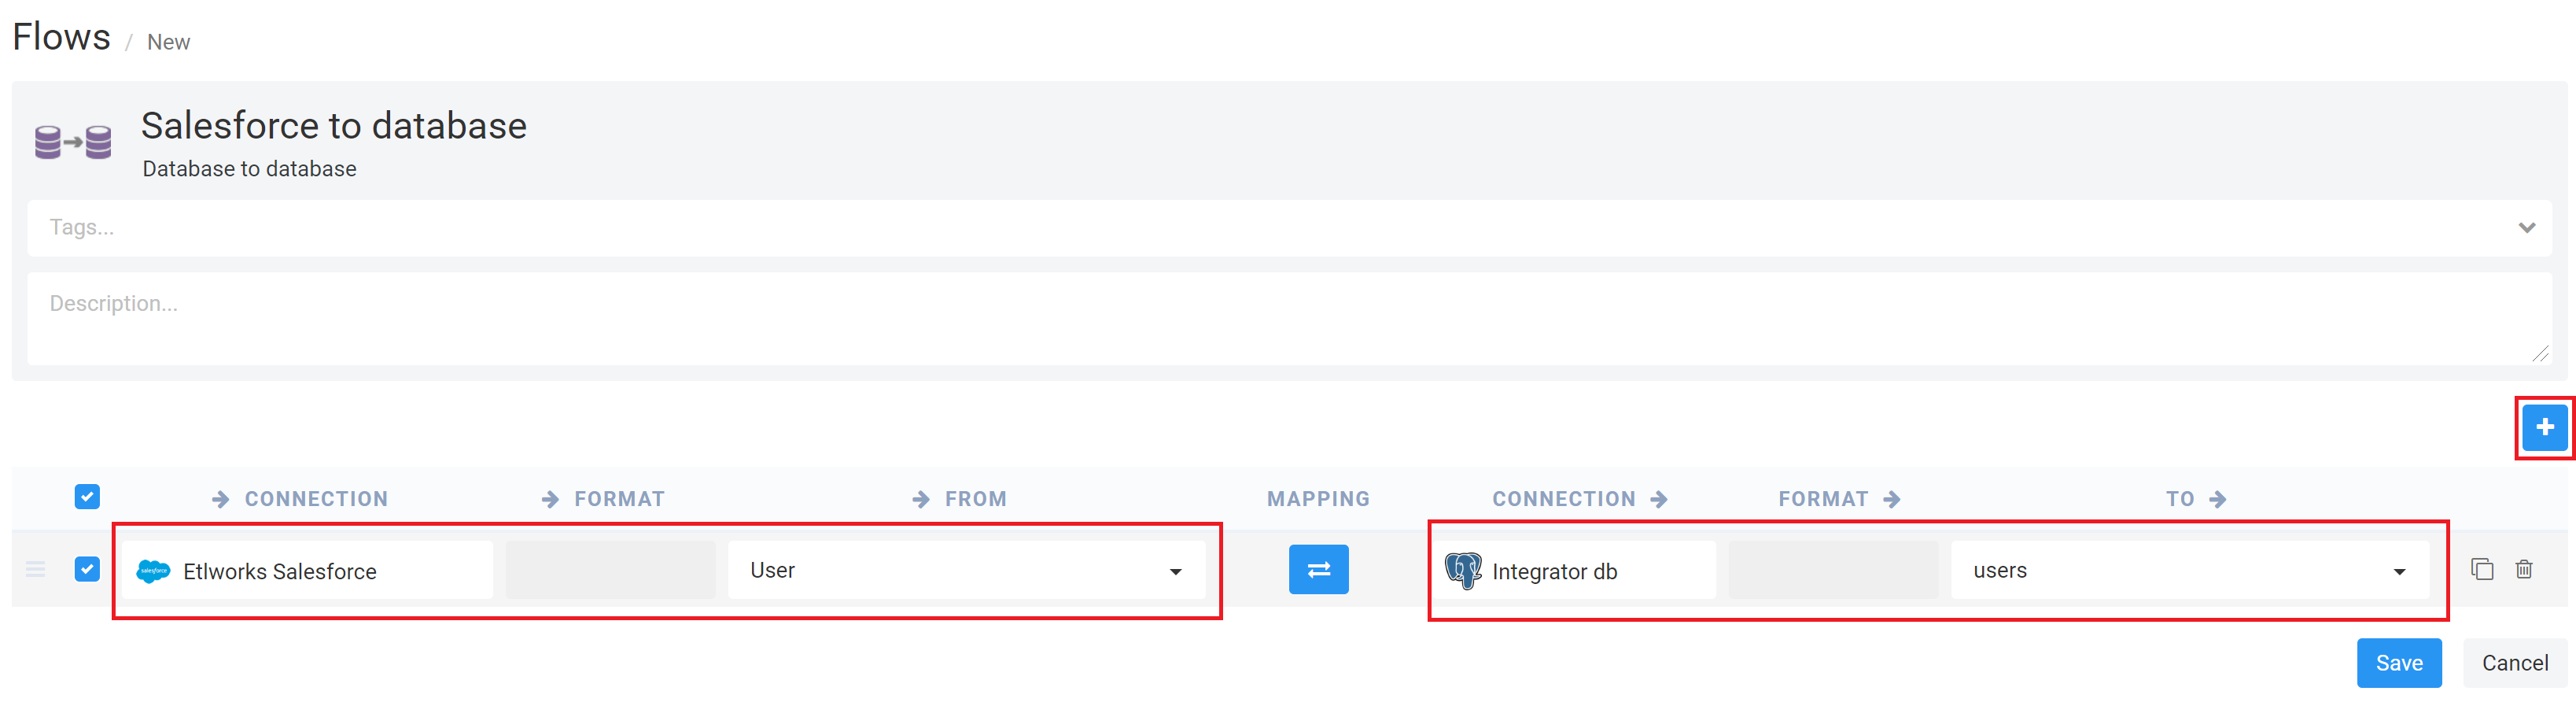
Task: Grab the row reorder handle icon
Action: [36, 569]
